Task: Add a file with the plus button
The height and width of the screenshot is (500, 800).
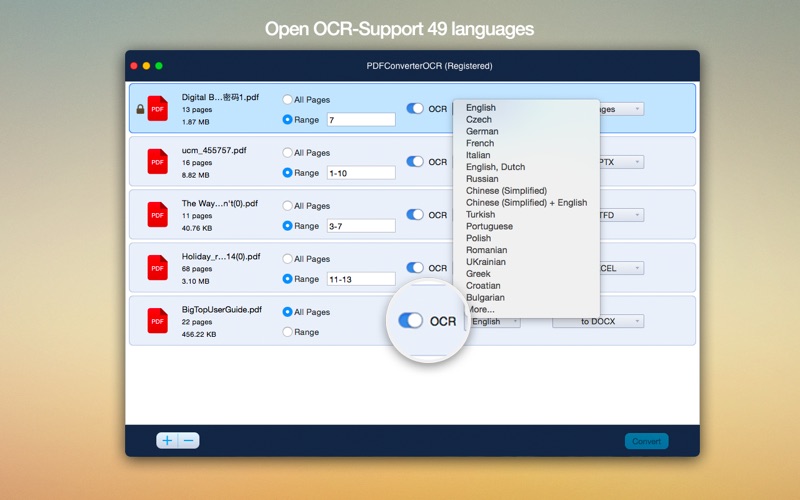Action: click(167, 440)
